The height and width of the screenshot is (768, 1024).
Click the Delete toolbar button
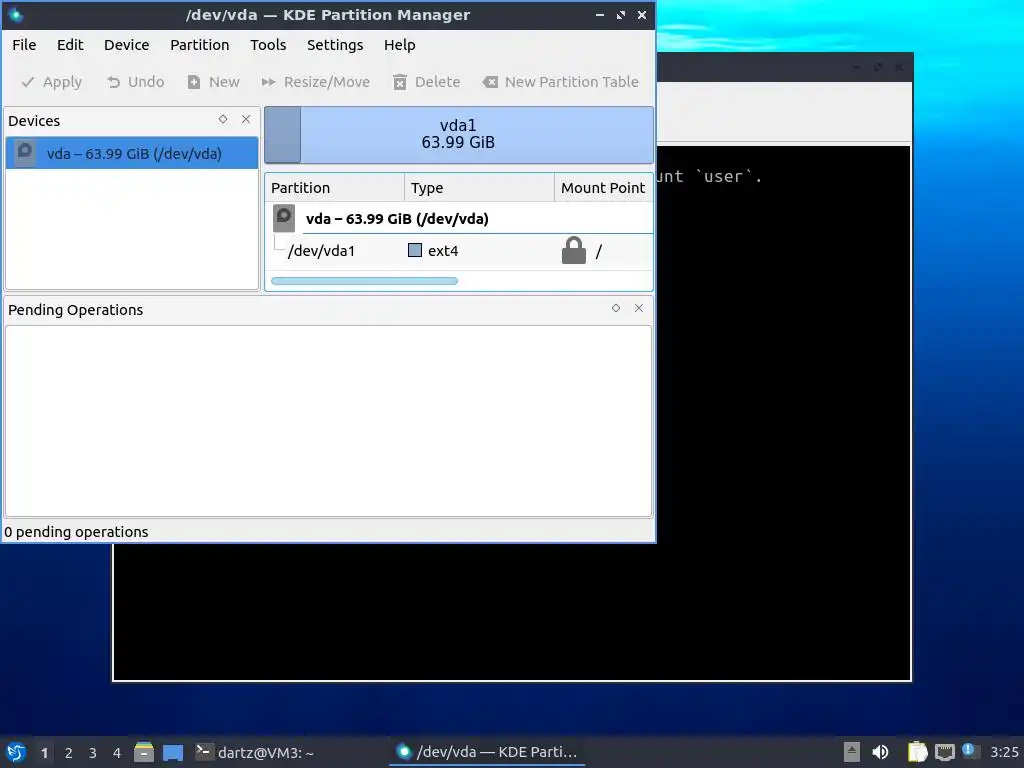click(426, 82)
